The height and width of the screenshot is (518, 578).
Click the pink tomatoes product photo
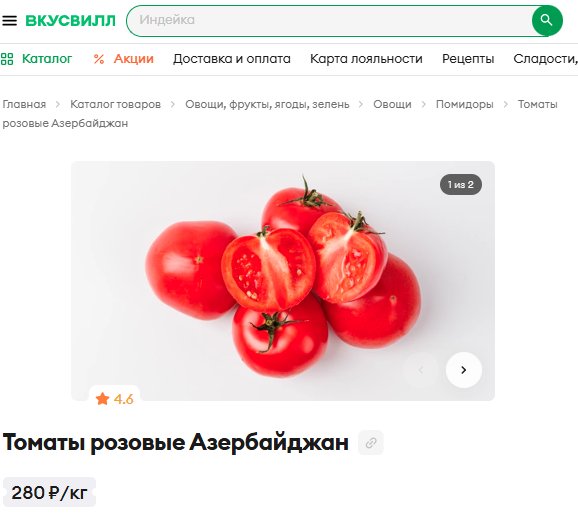tap(283, 281)
